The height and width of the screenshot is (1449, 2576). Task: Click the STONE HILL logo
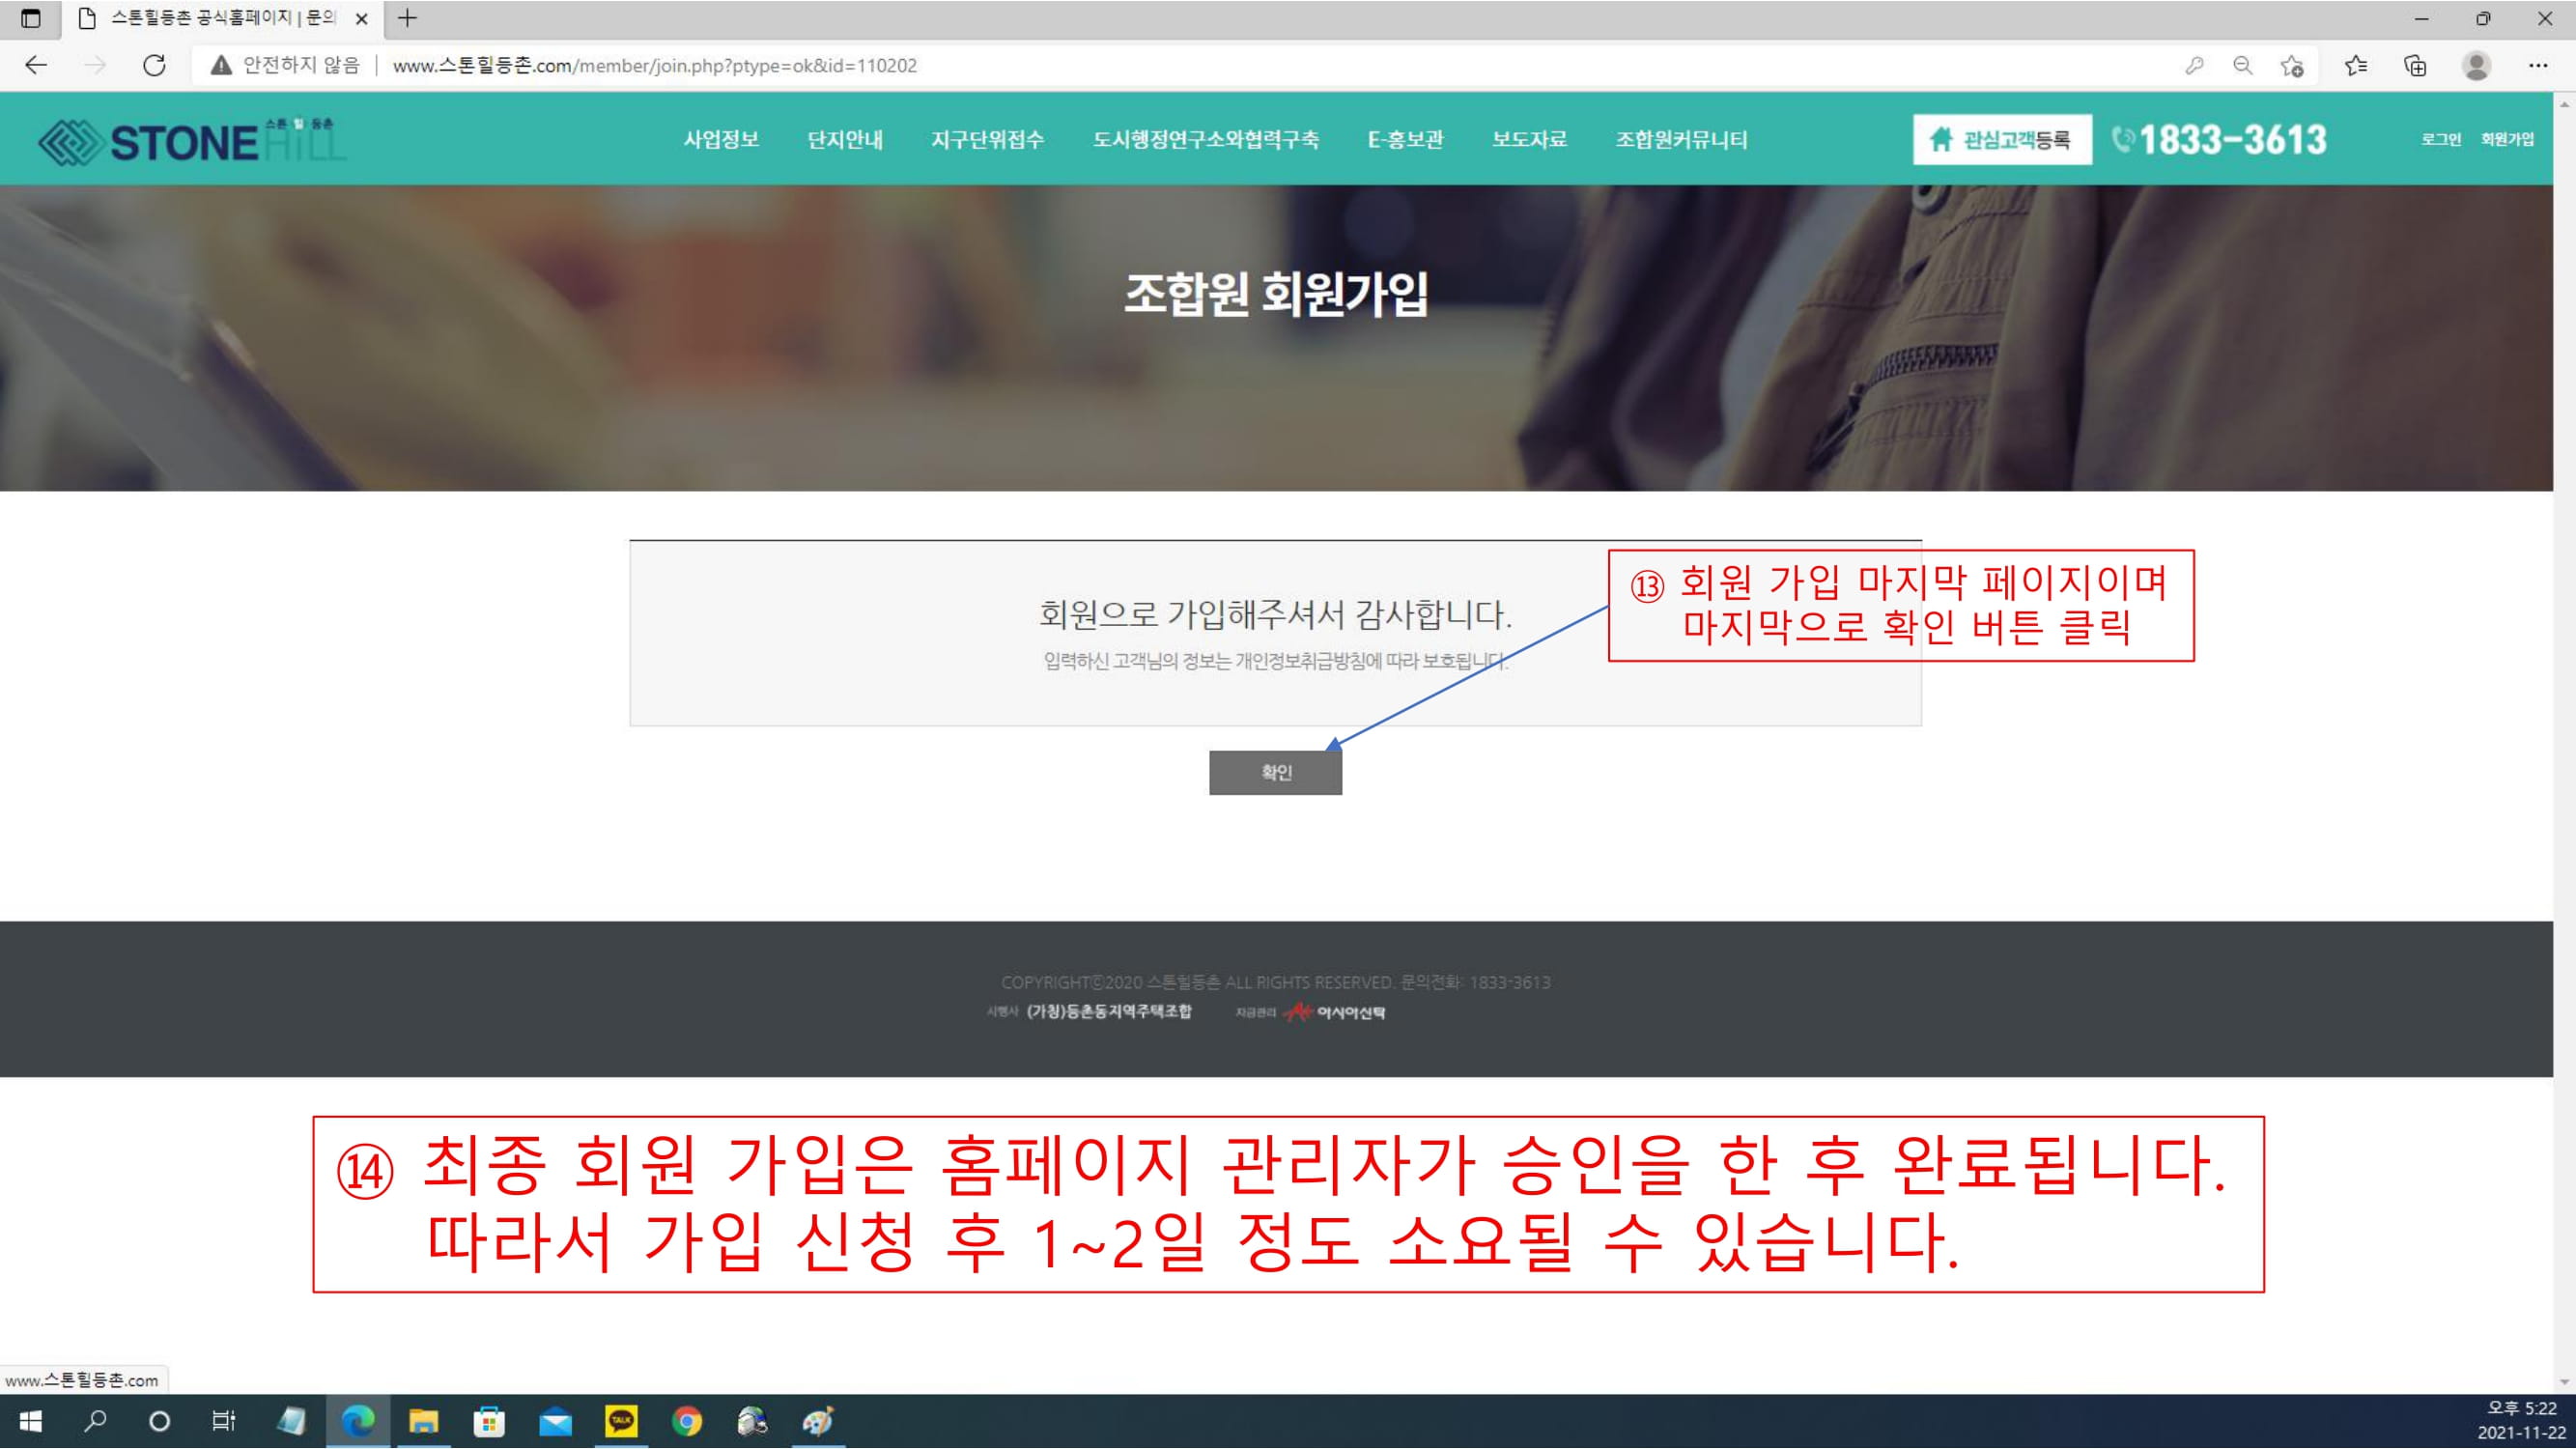pos(190,141)
